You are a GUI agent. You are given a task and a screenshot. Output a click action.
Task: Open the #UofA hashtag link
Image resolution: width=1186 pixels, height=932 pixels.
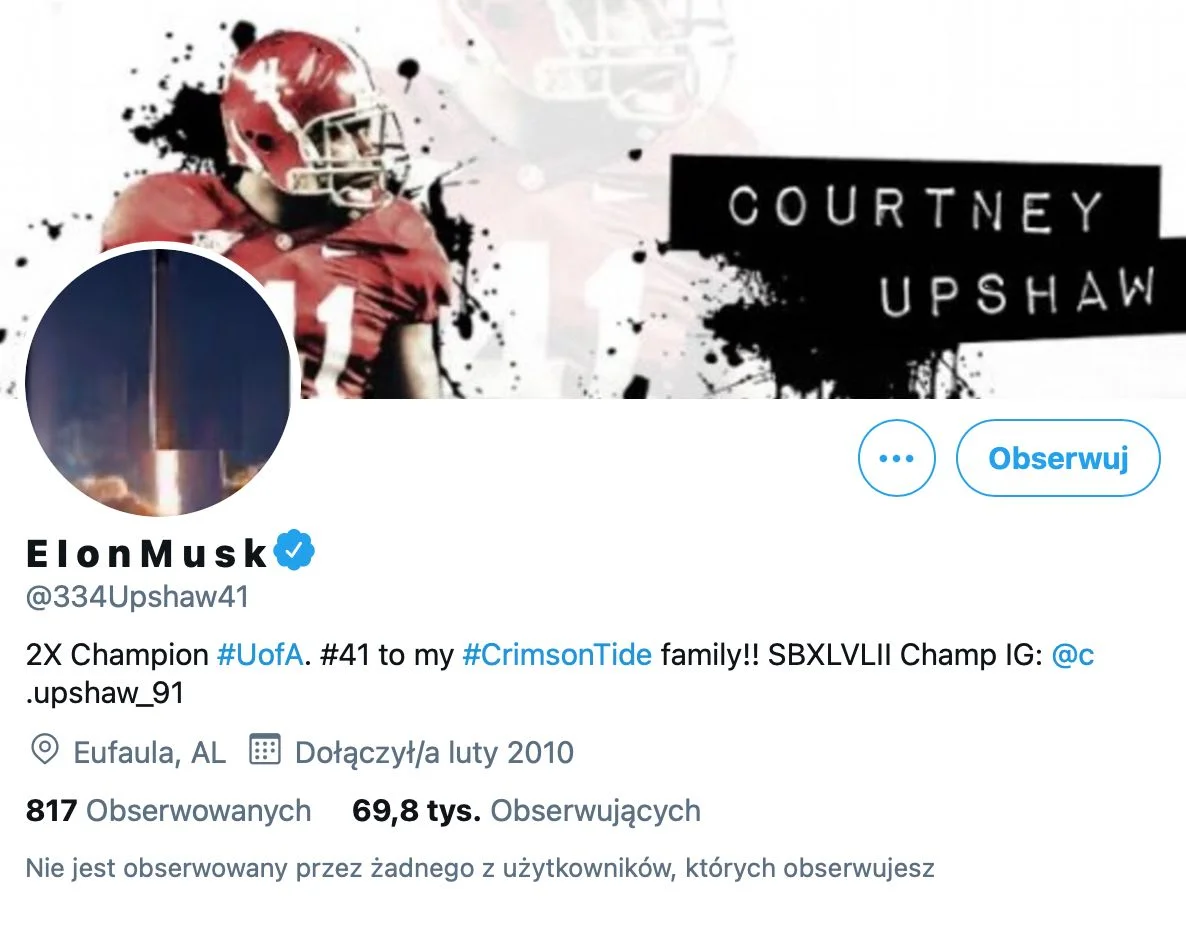[260, 654]
